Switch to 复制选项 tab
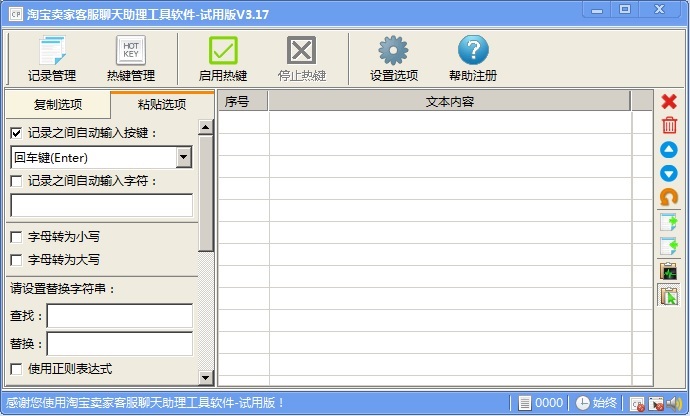 click(58, 104)
